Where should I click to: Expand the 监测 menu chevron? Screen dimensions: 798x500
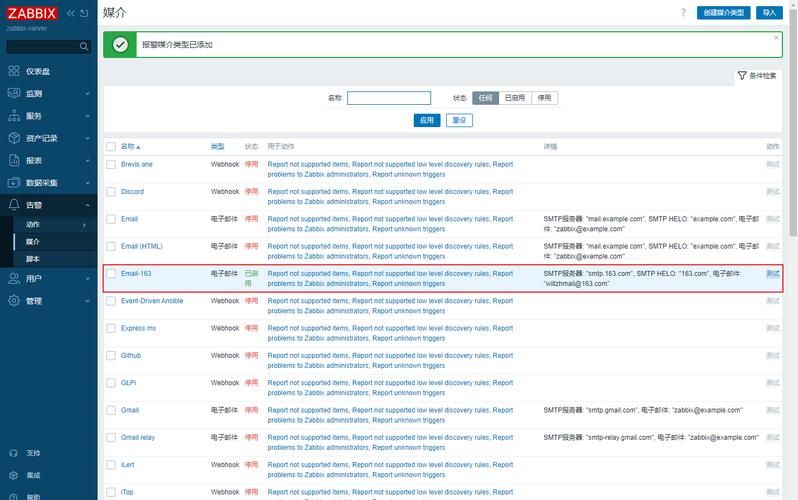(87, 94)
